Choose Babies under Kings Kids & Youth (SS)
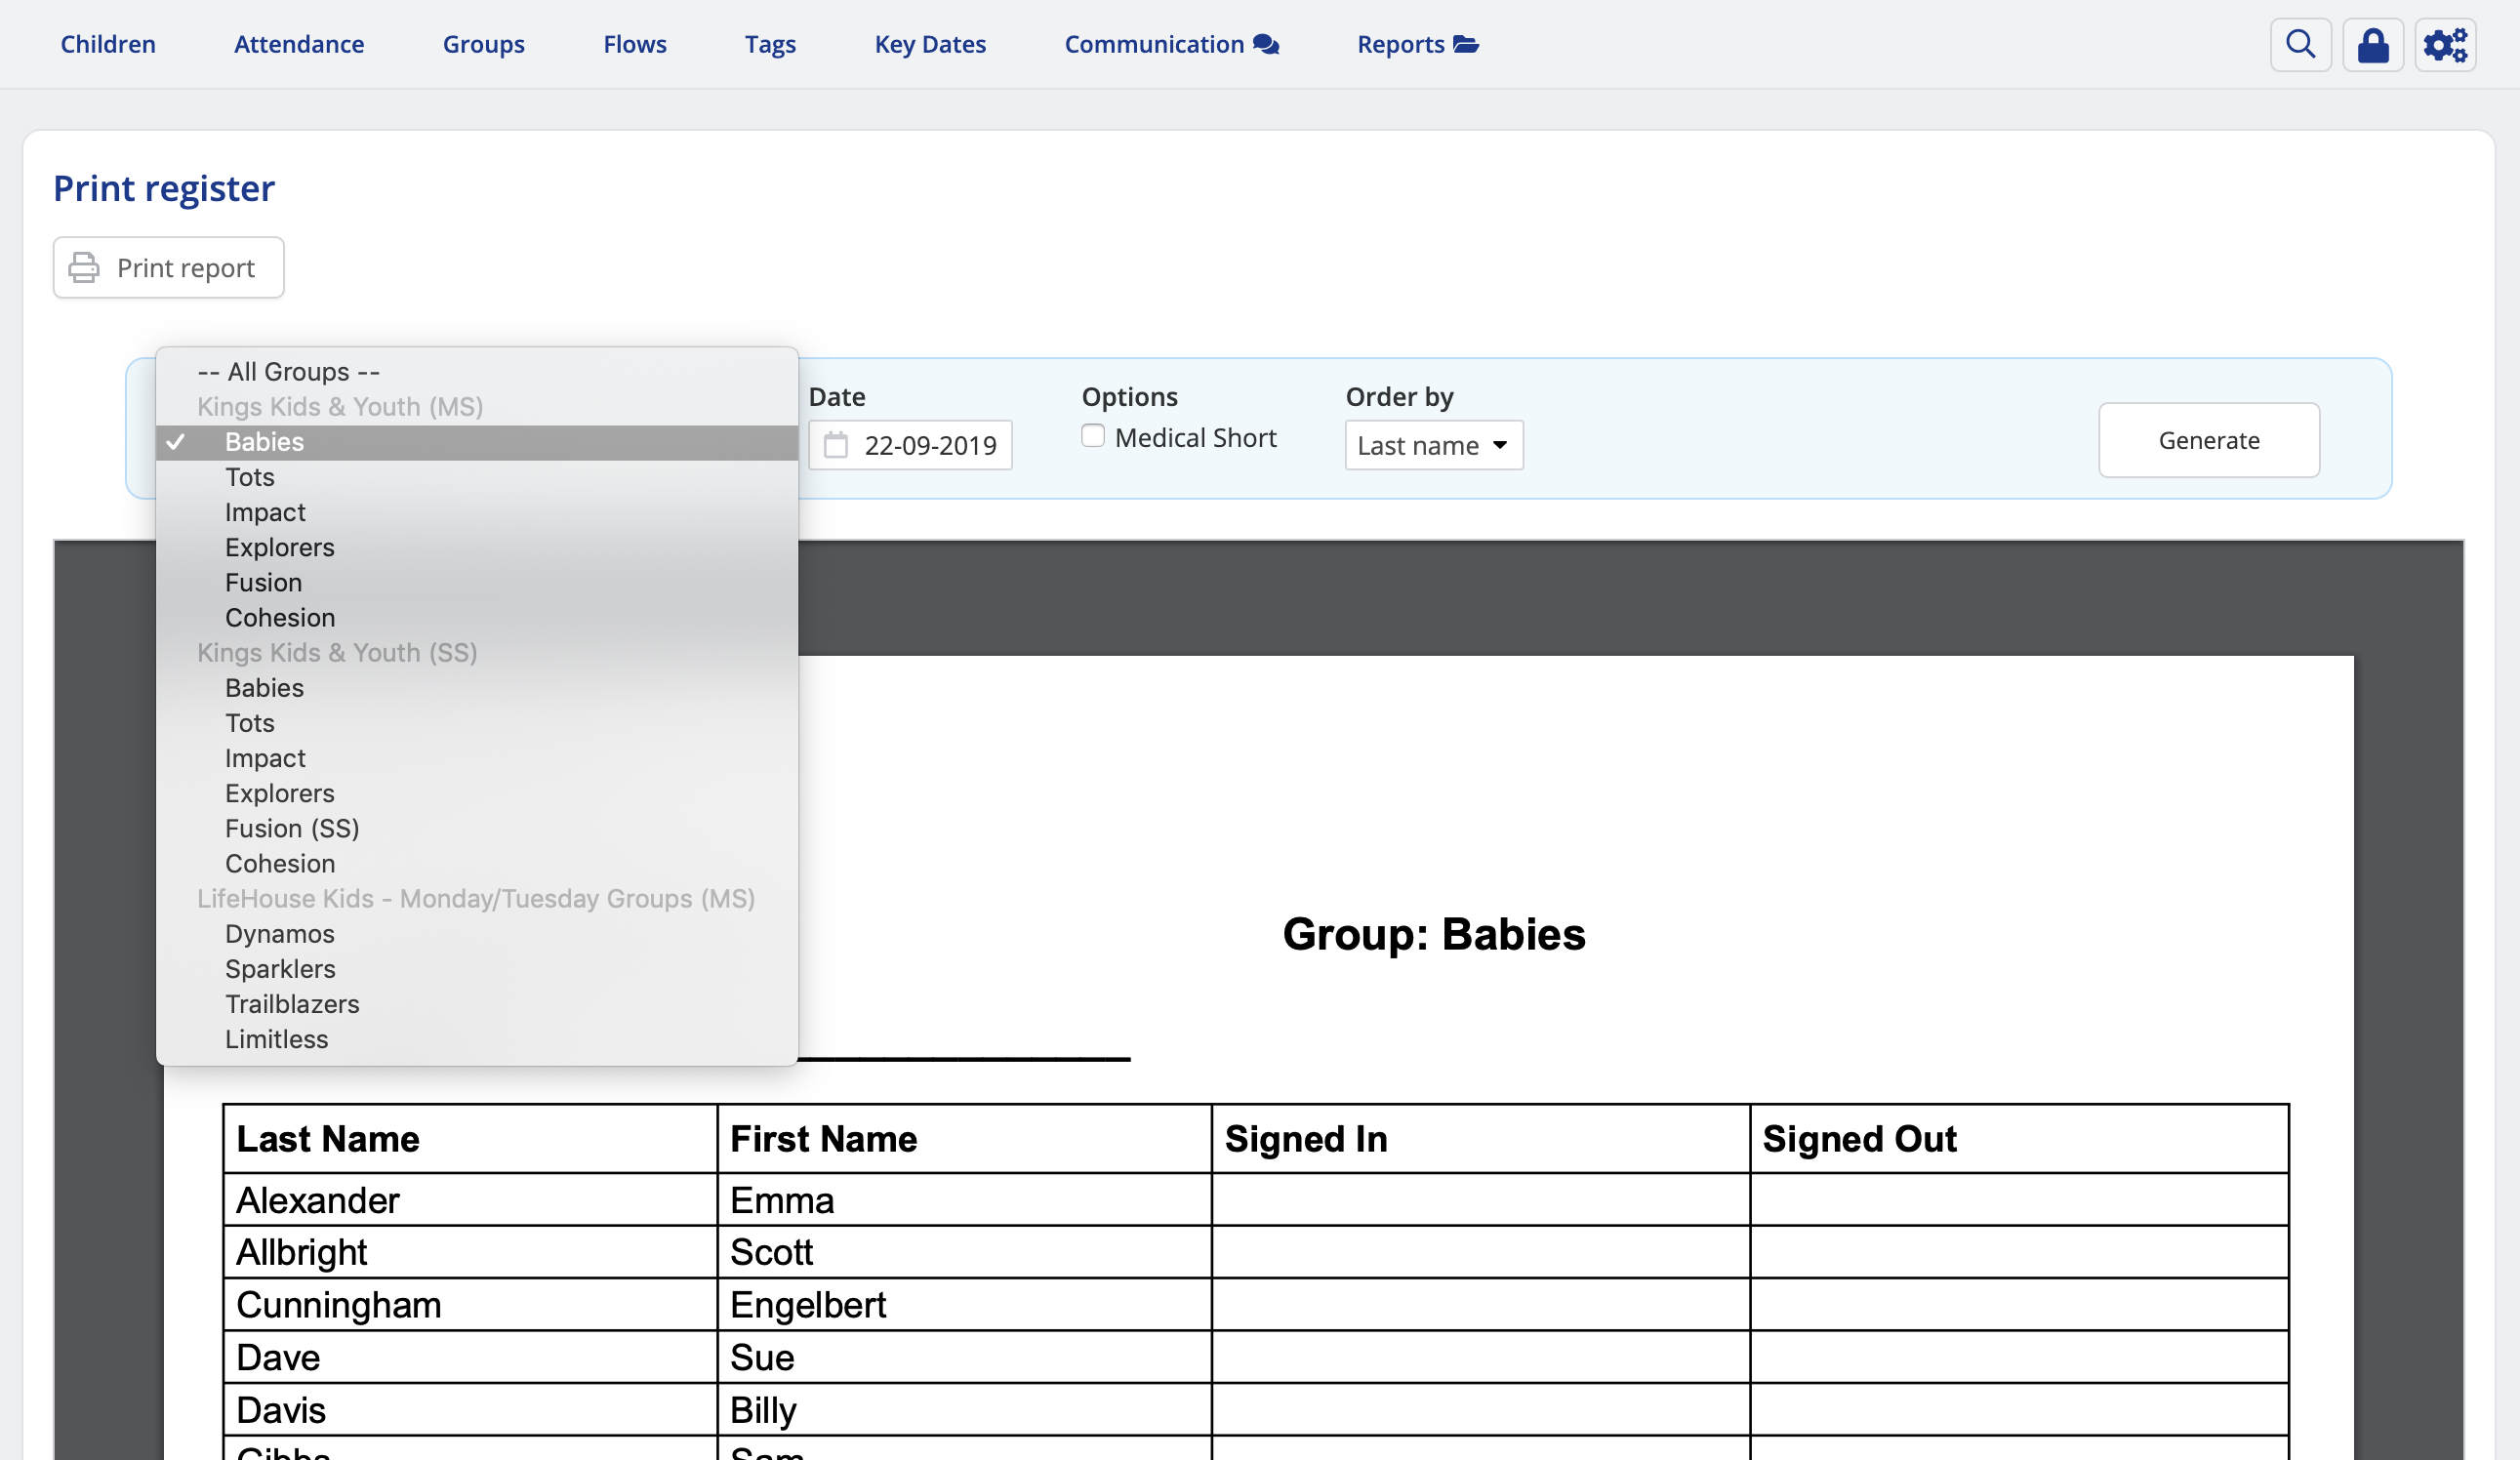2520x1460 pixels. (x=476, y=688)
